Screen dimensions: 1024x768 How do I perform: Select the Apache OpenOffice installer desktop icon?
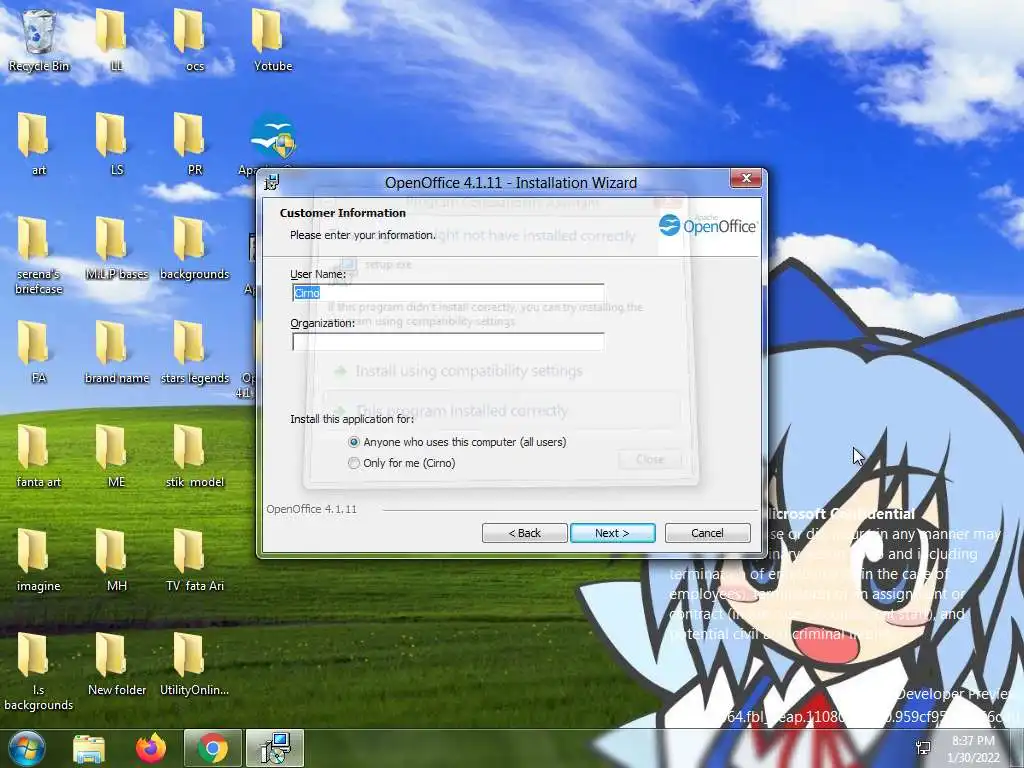[273, 140]
